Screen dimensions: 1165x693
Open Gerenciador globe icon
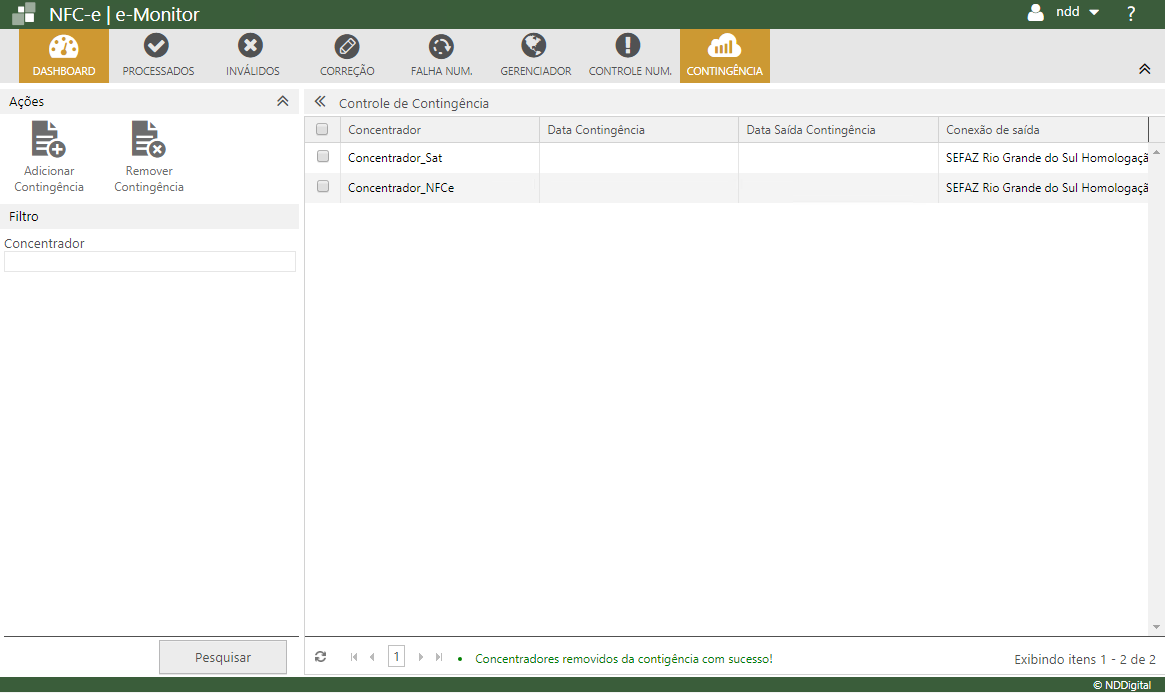click(534, 46)
